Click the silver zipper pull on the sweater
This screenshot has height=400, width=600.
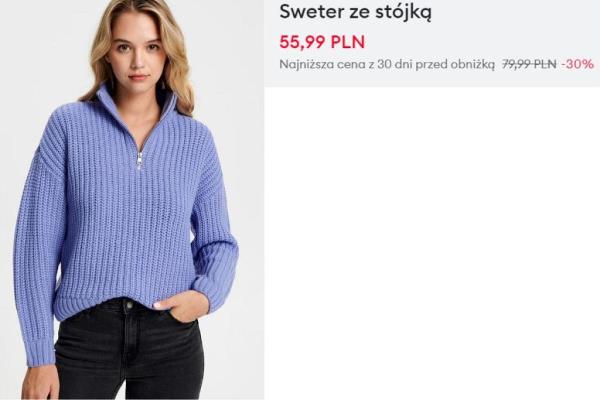pyautogui.click(x=139, y=160)
